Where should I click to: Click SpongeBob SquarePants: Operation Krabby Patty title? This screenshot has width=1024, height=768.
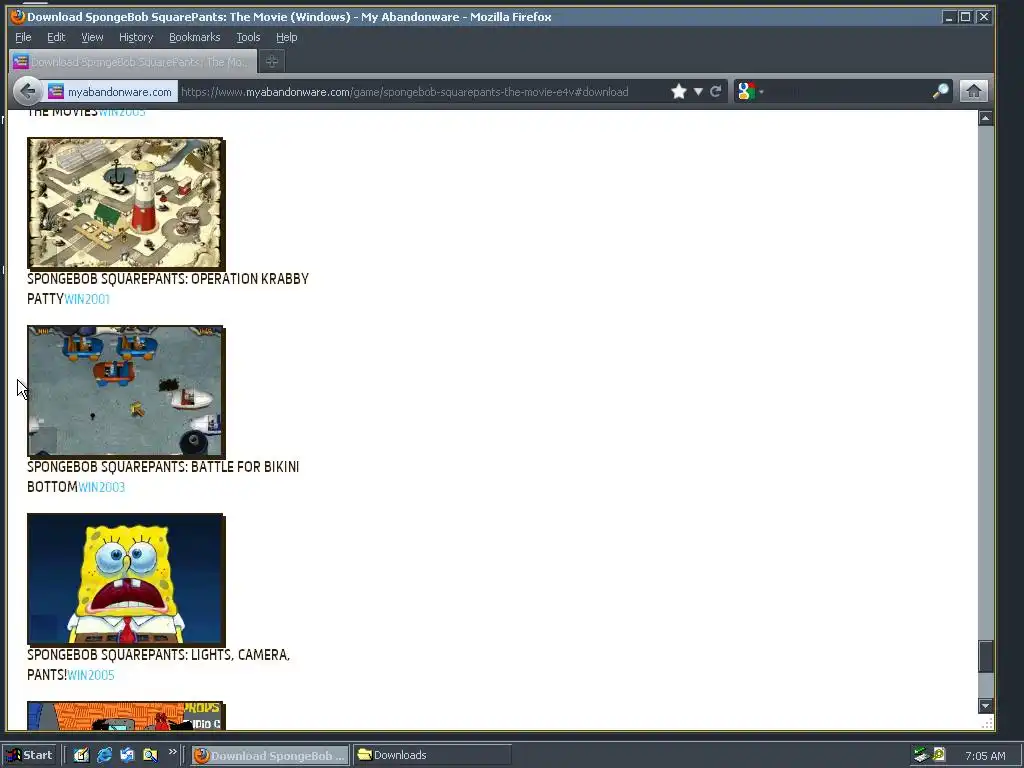[x=168, y=289]
